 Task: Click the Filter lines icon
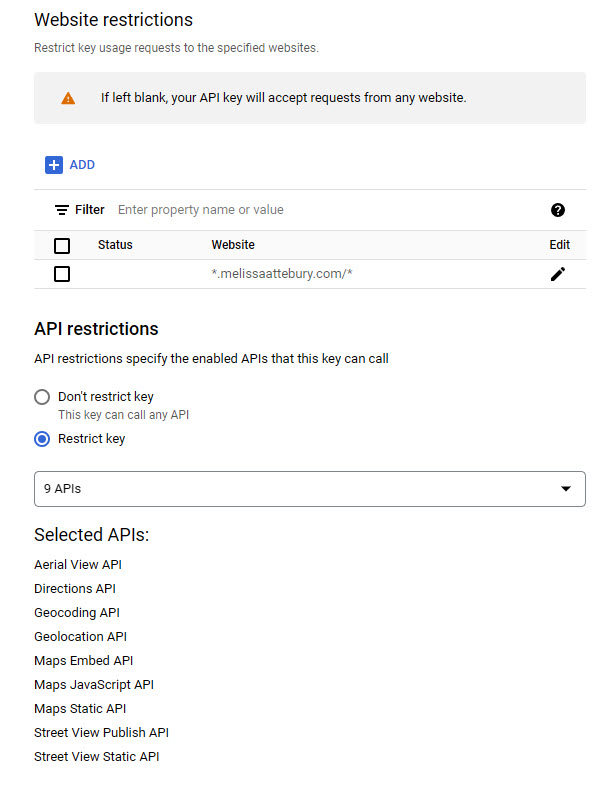(x=61, y=210)
